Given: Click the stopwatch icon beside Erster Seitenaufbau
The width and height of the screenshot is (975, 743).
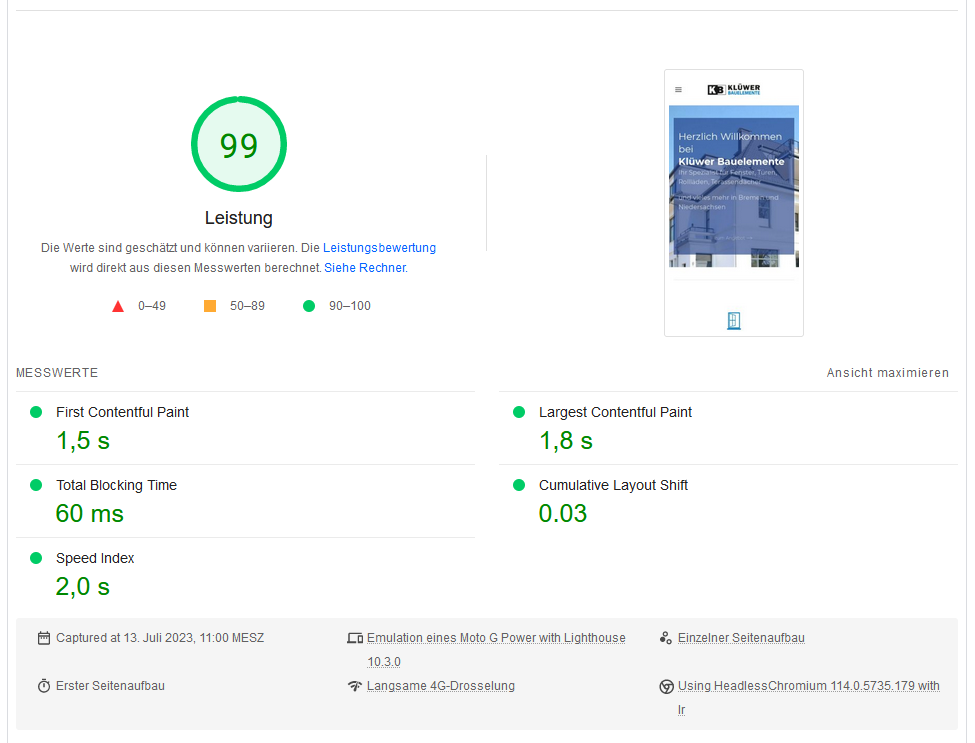Looking at the screenshot, I should point(44,686).
